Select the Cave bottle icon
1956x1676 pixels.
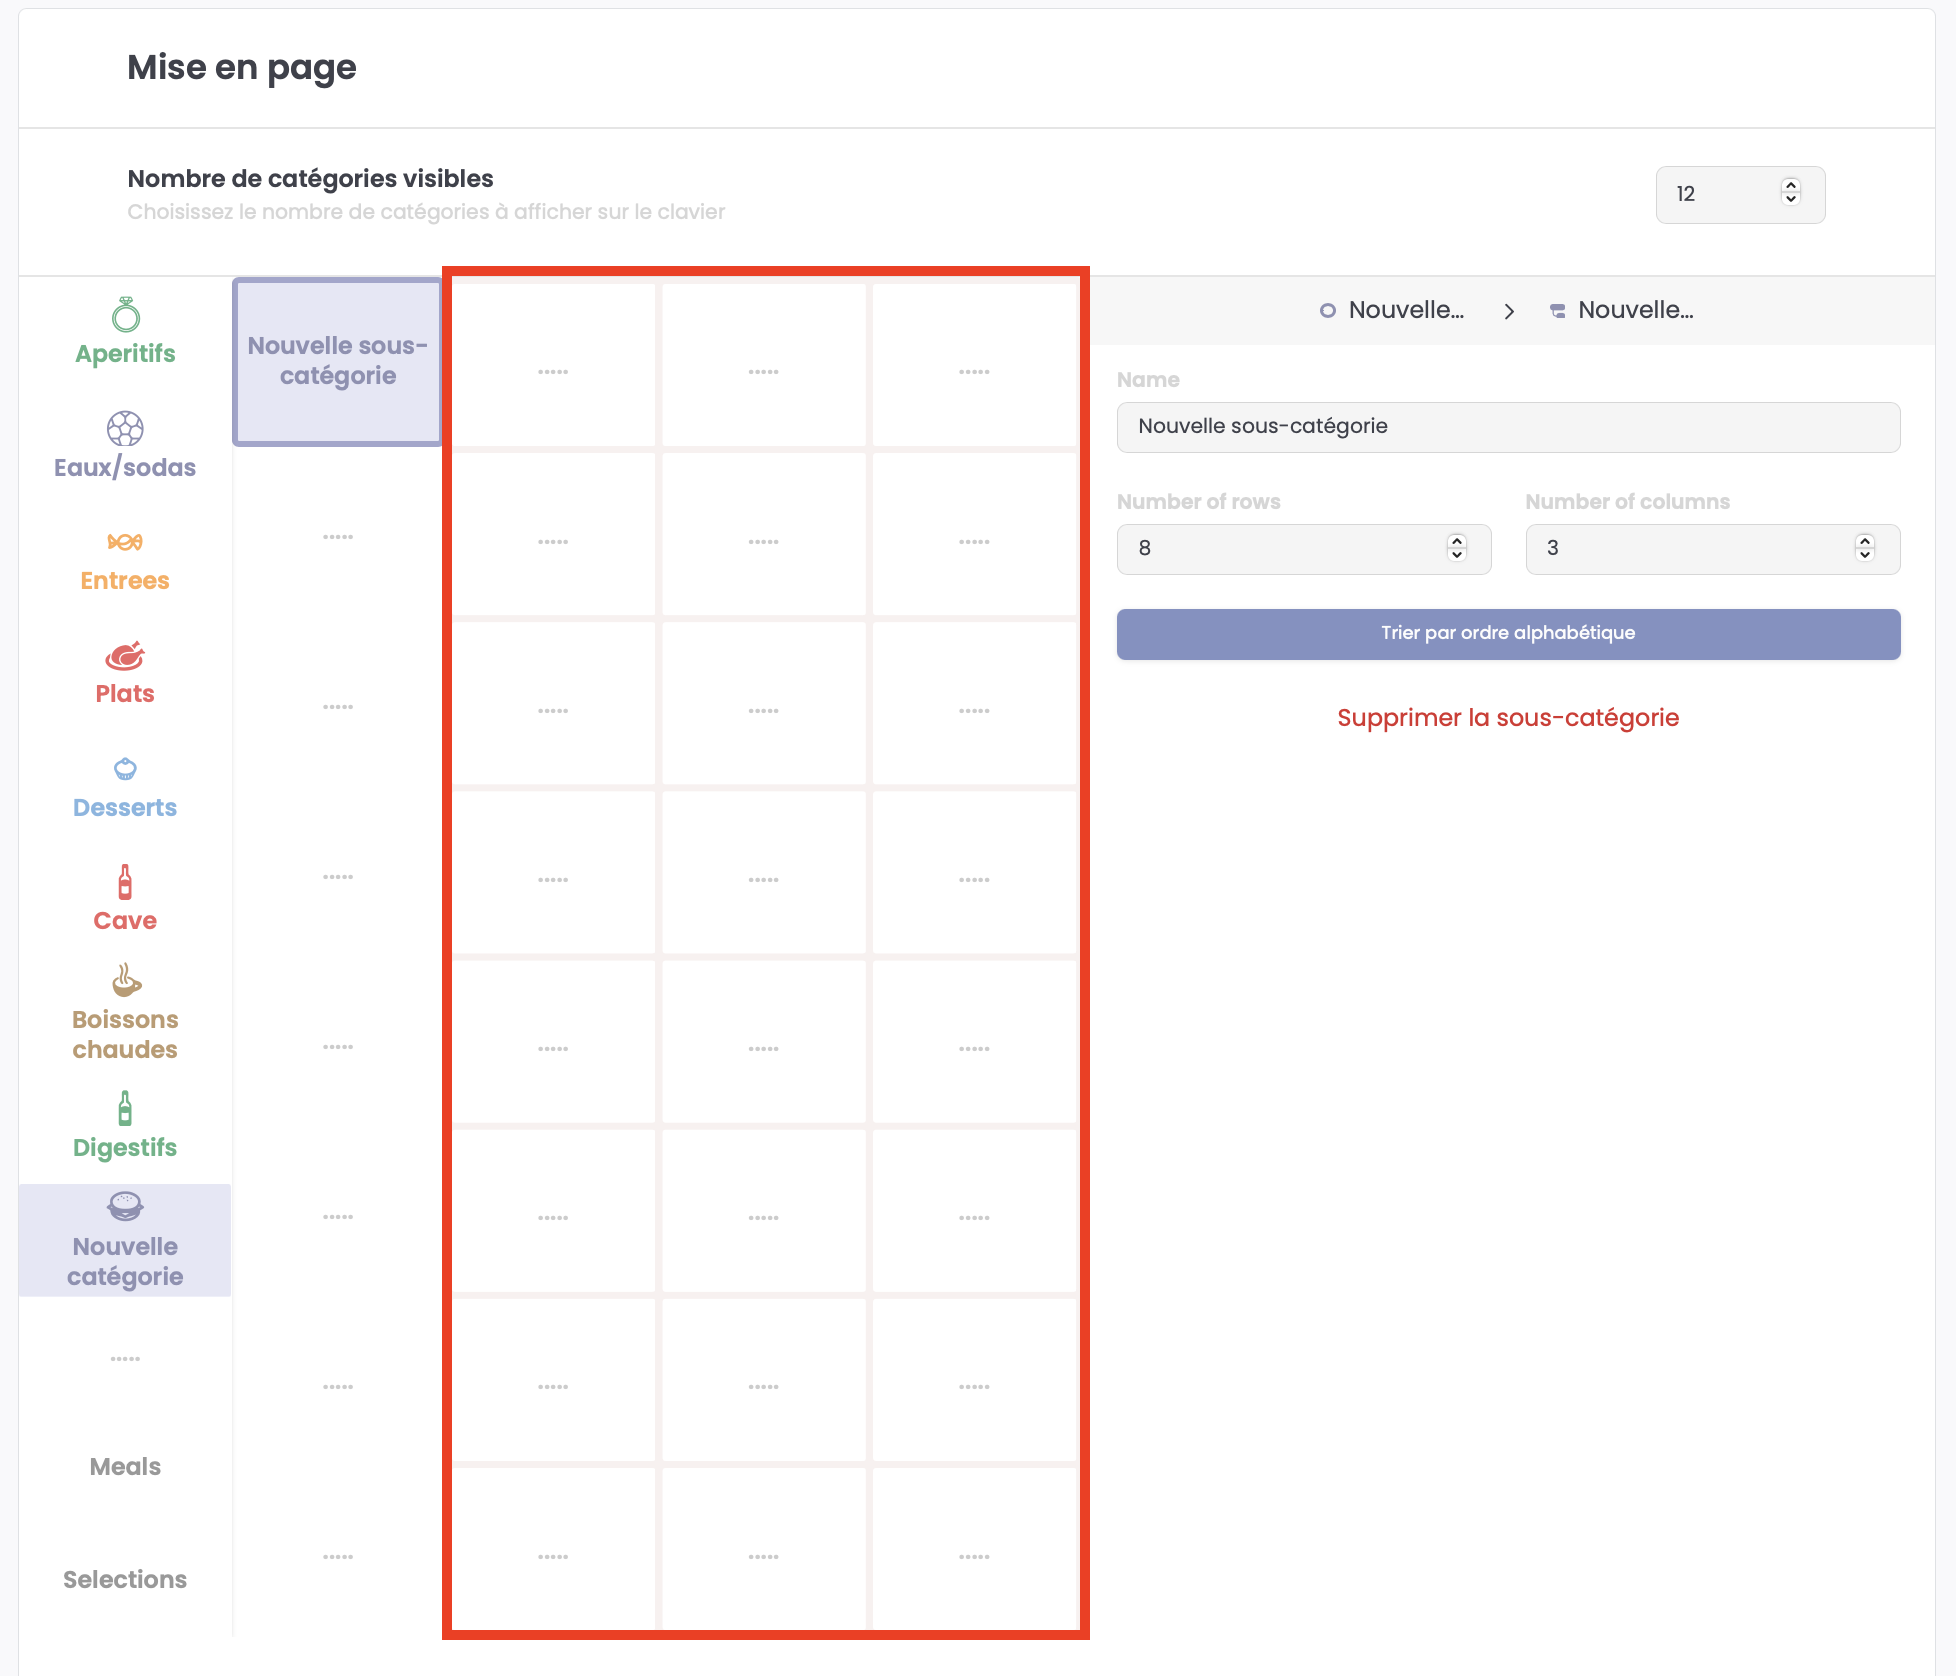pos(125,882)
